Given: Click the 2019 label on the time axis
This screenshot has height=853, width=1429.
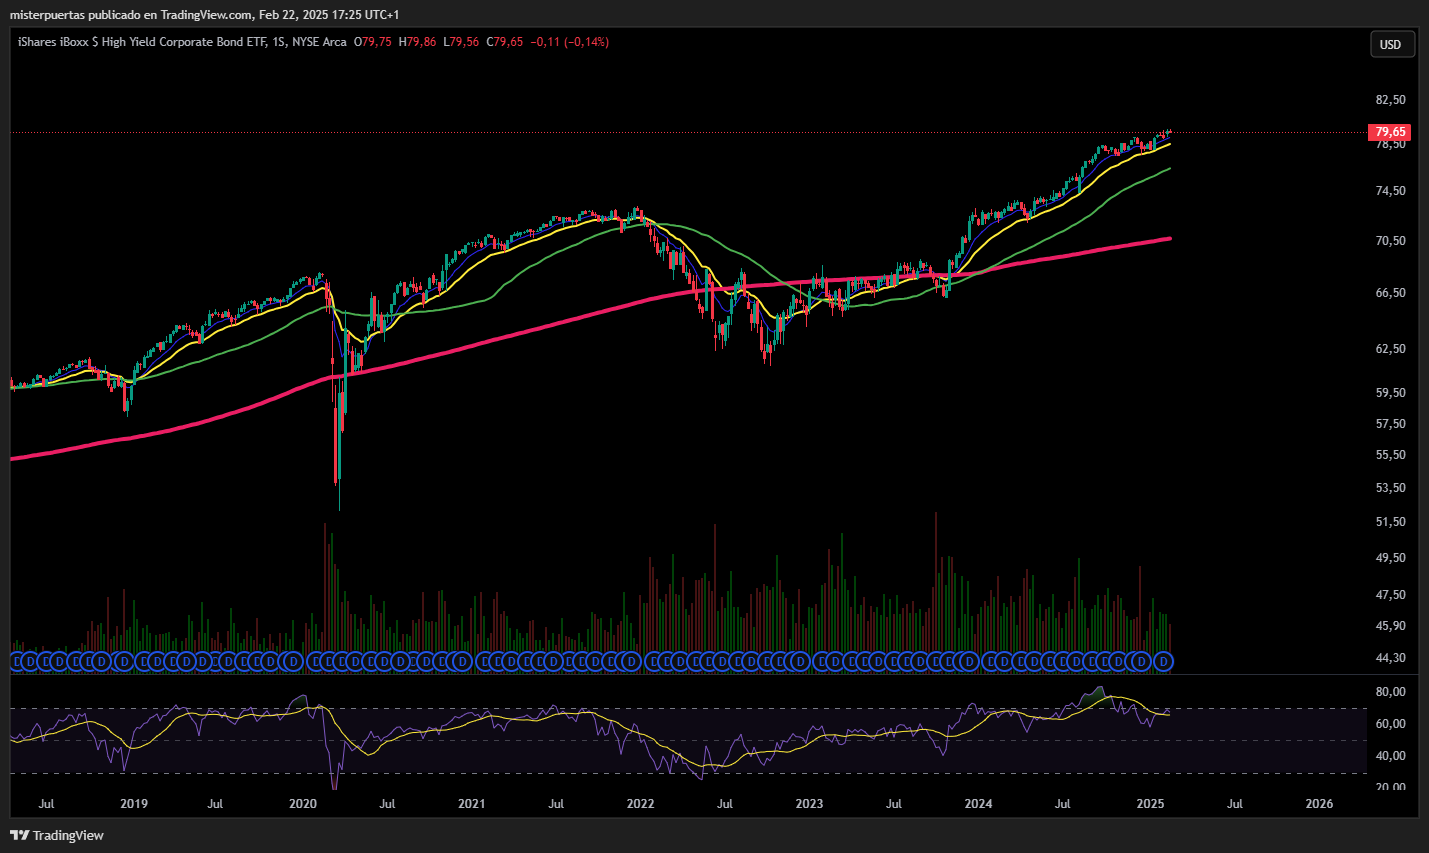Looking at the screenshot, I should (134, 804).
